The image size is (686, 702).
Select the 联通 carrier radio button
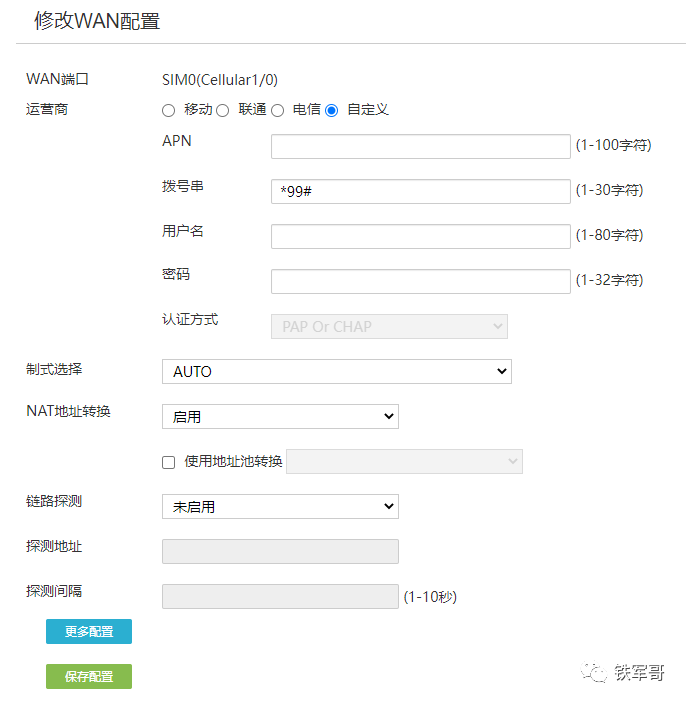click(x=223, y=110)
